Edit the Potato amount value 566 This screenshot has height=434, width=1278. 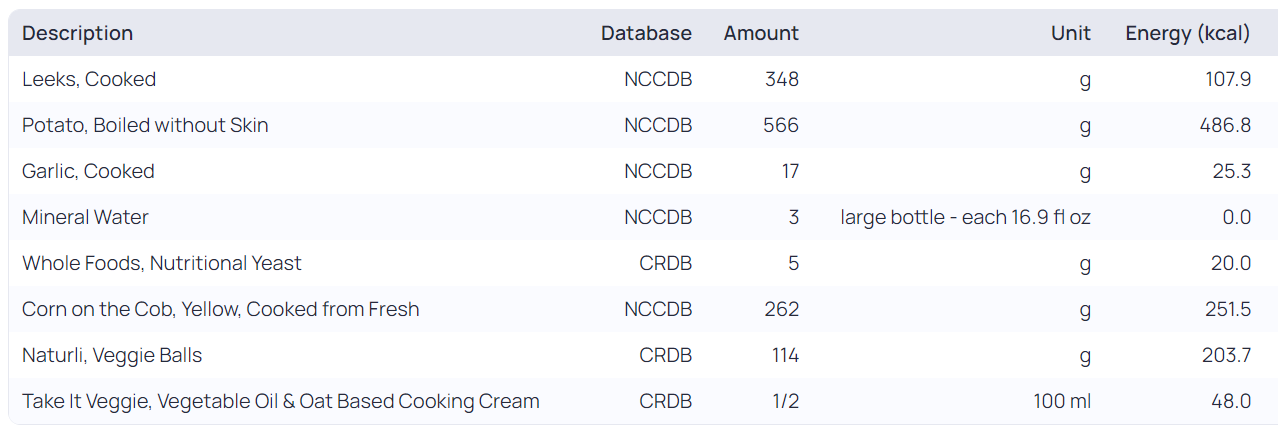pos(781,125)
